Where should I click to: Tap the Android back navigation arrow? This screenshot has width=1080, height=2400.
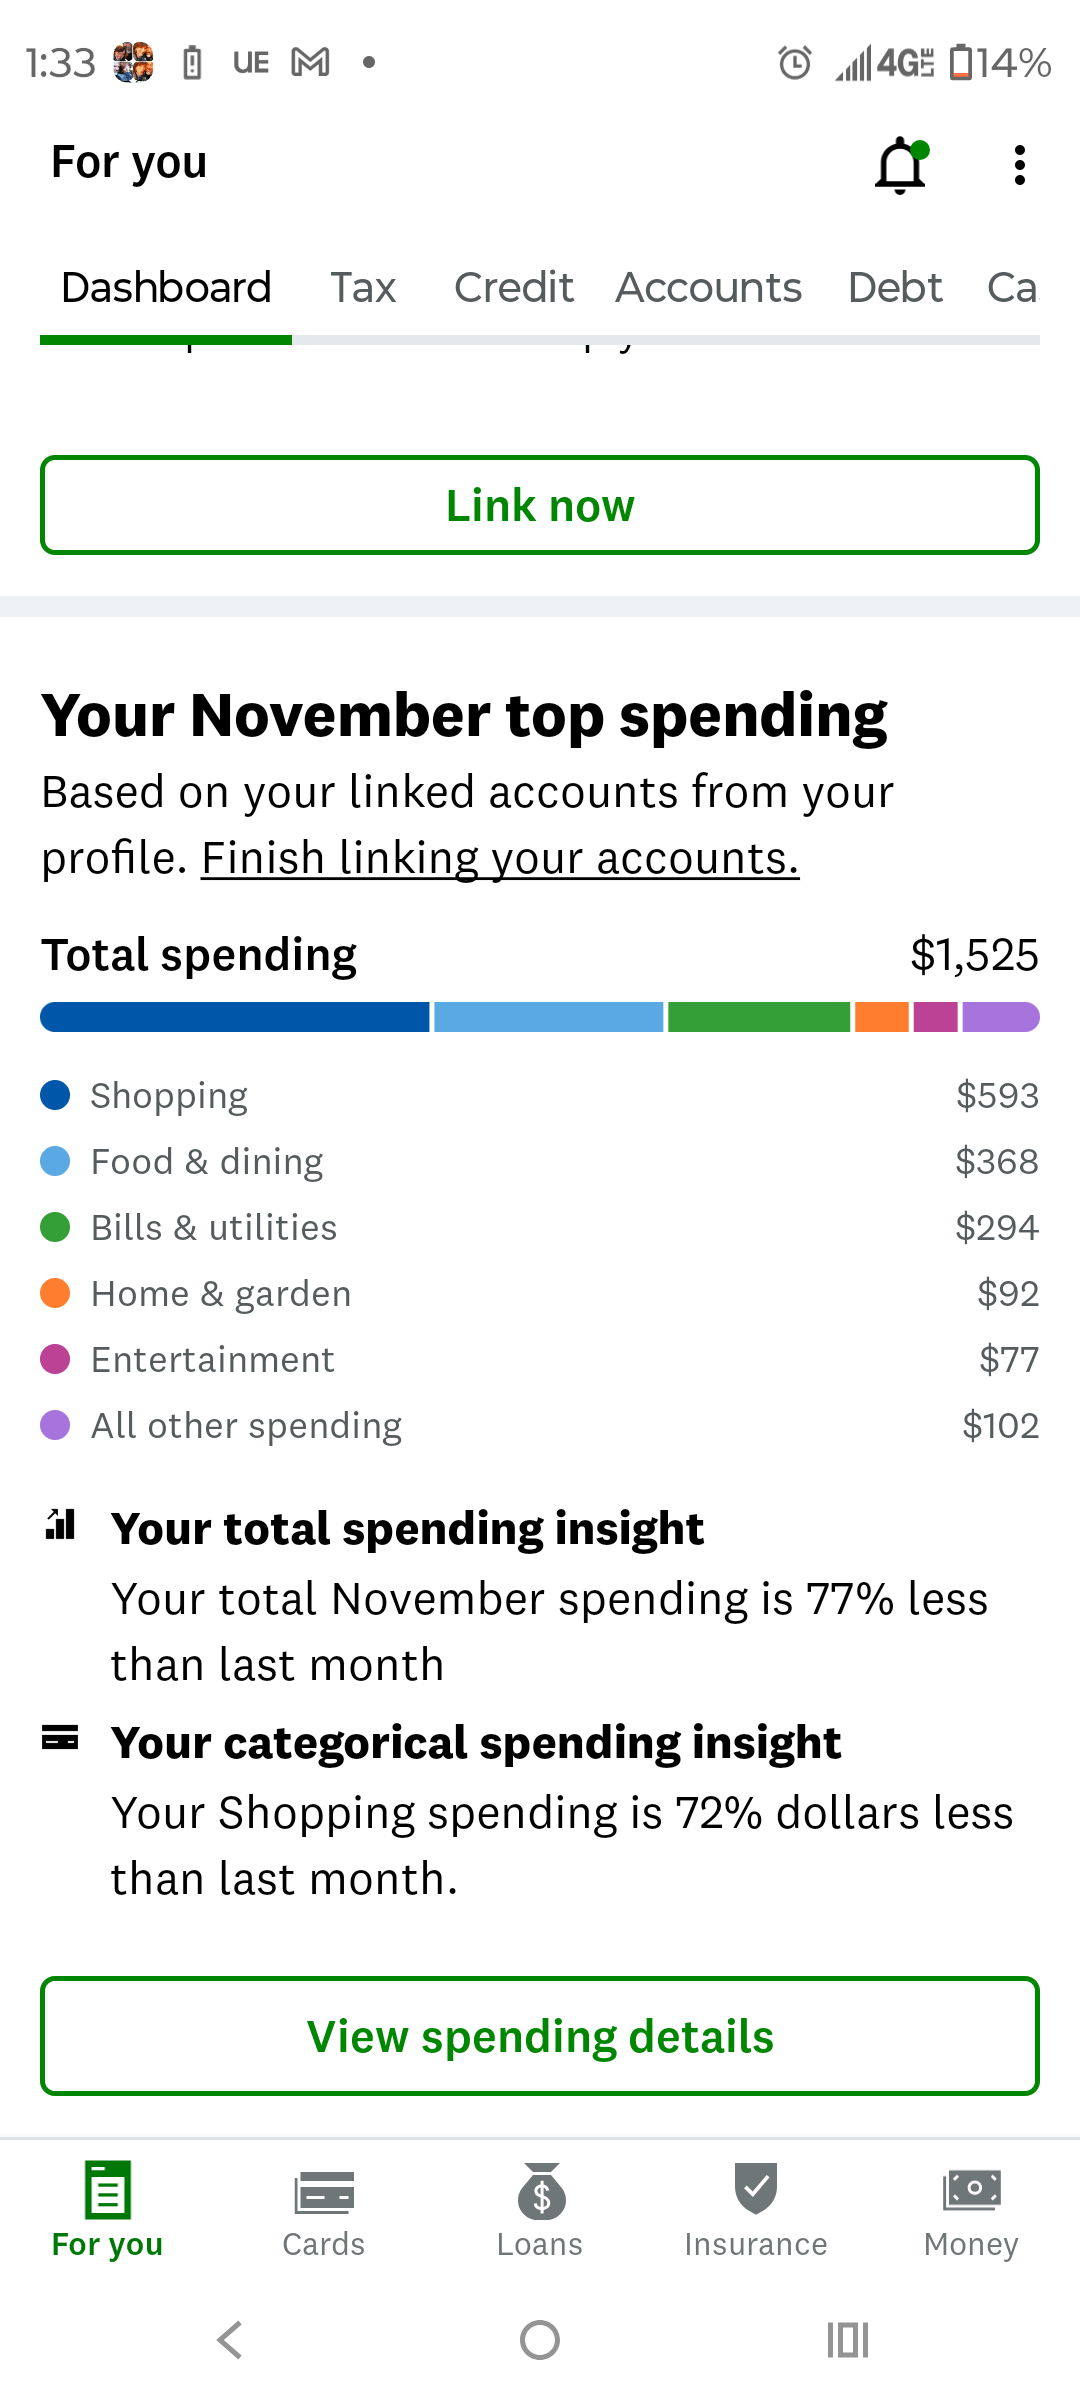[x=230, y=2340]
